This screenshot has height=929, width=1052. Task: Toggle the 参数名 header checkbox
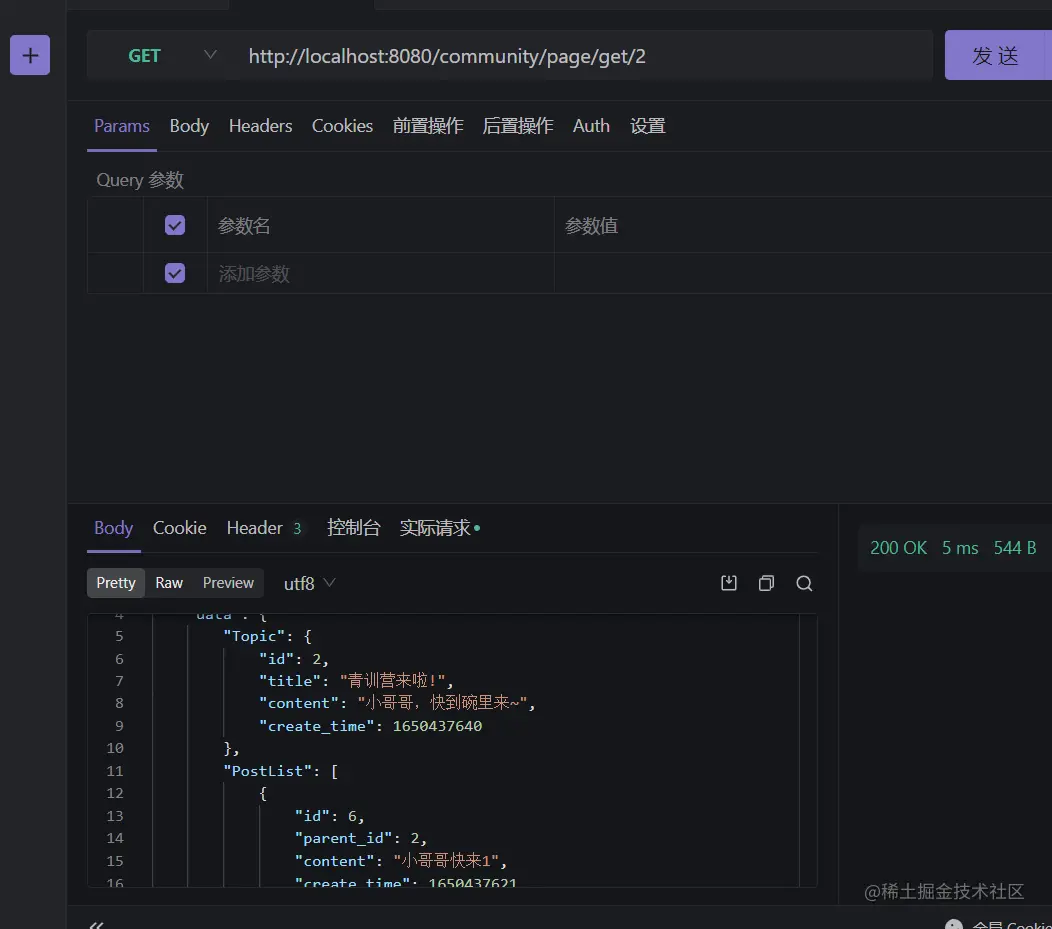tap(175, 225)
